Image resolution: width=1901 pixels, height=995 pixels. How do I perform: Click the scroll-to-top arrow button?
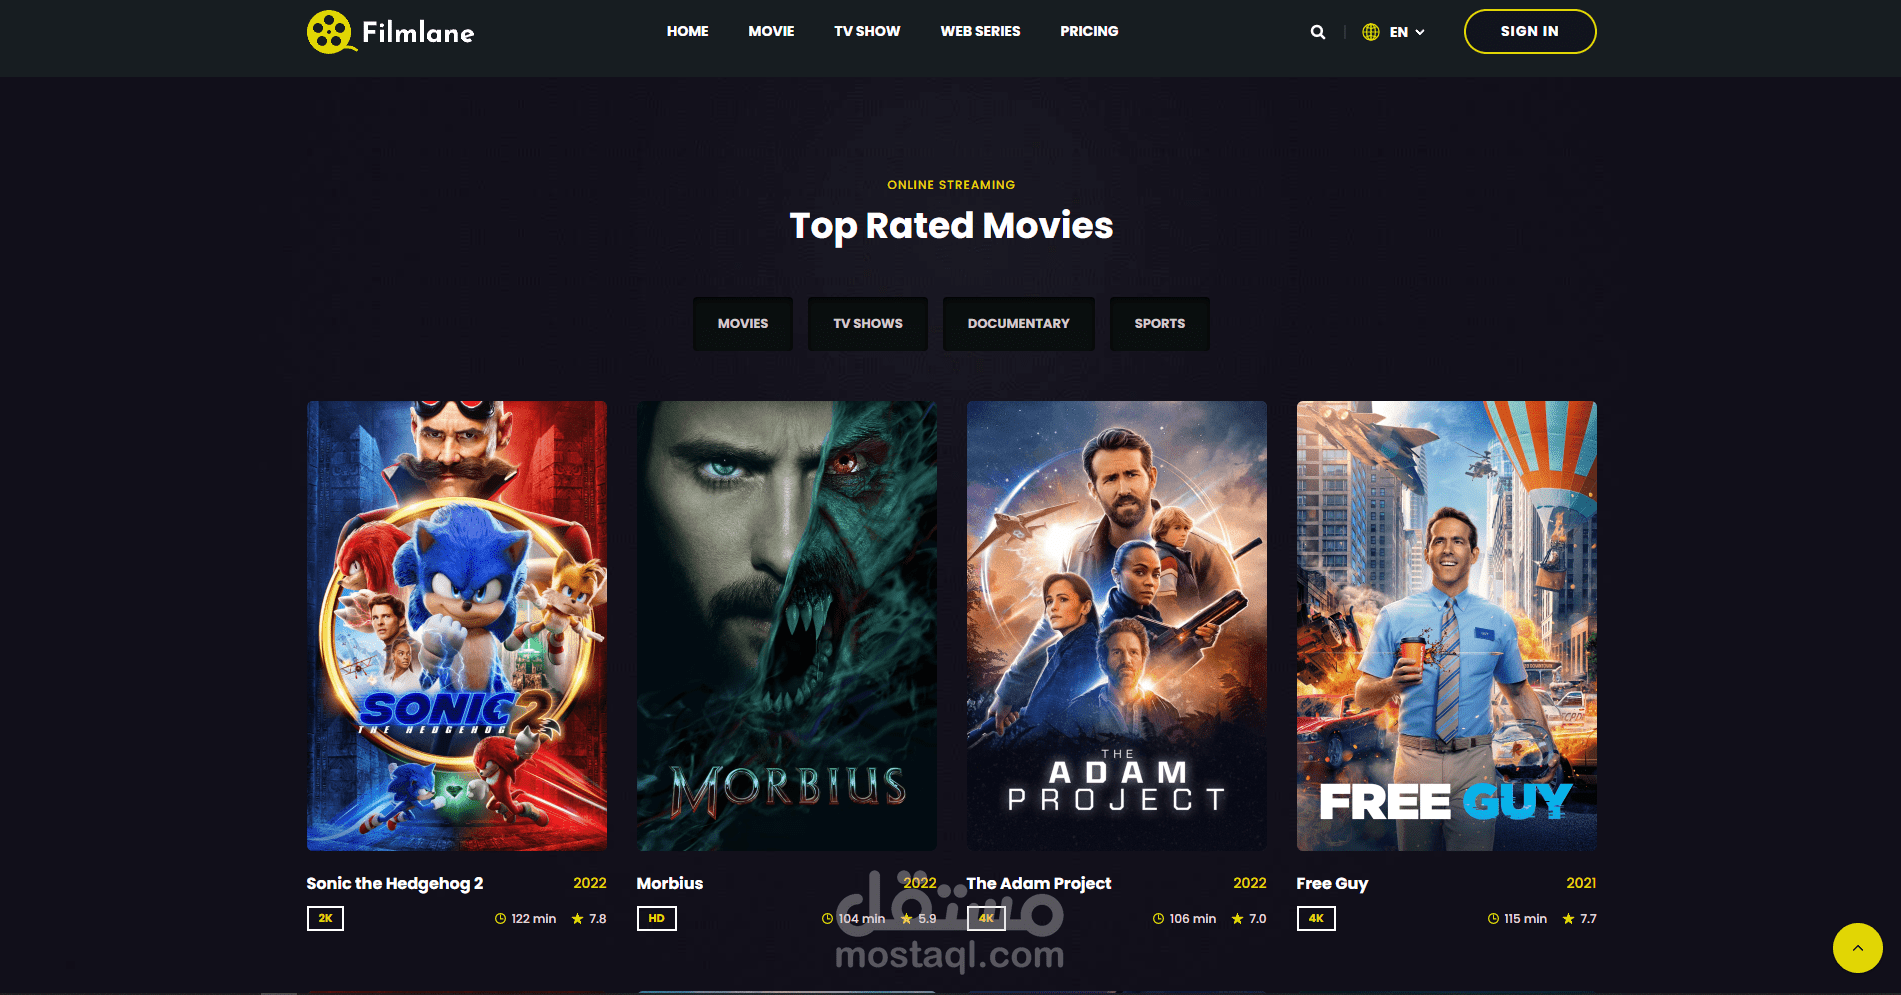tap(1858, 948)
